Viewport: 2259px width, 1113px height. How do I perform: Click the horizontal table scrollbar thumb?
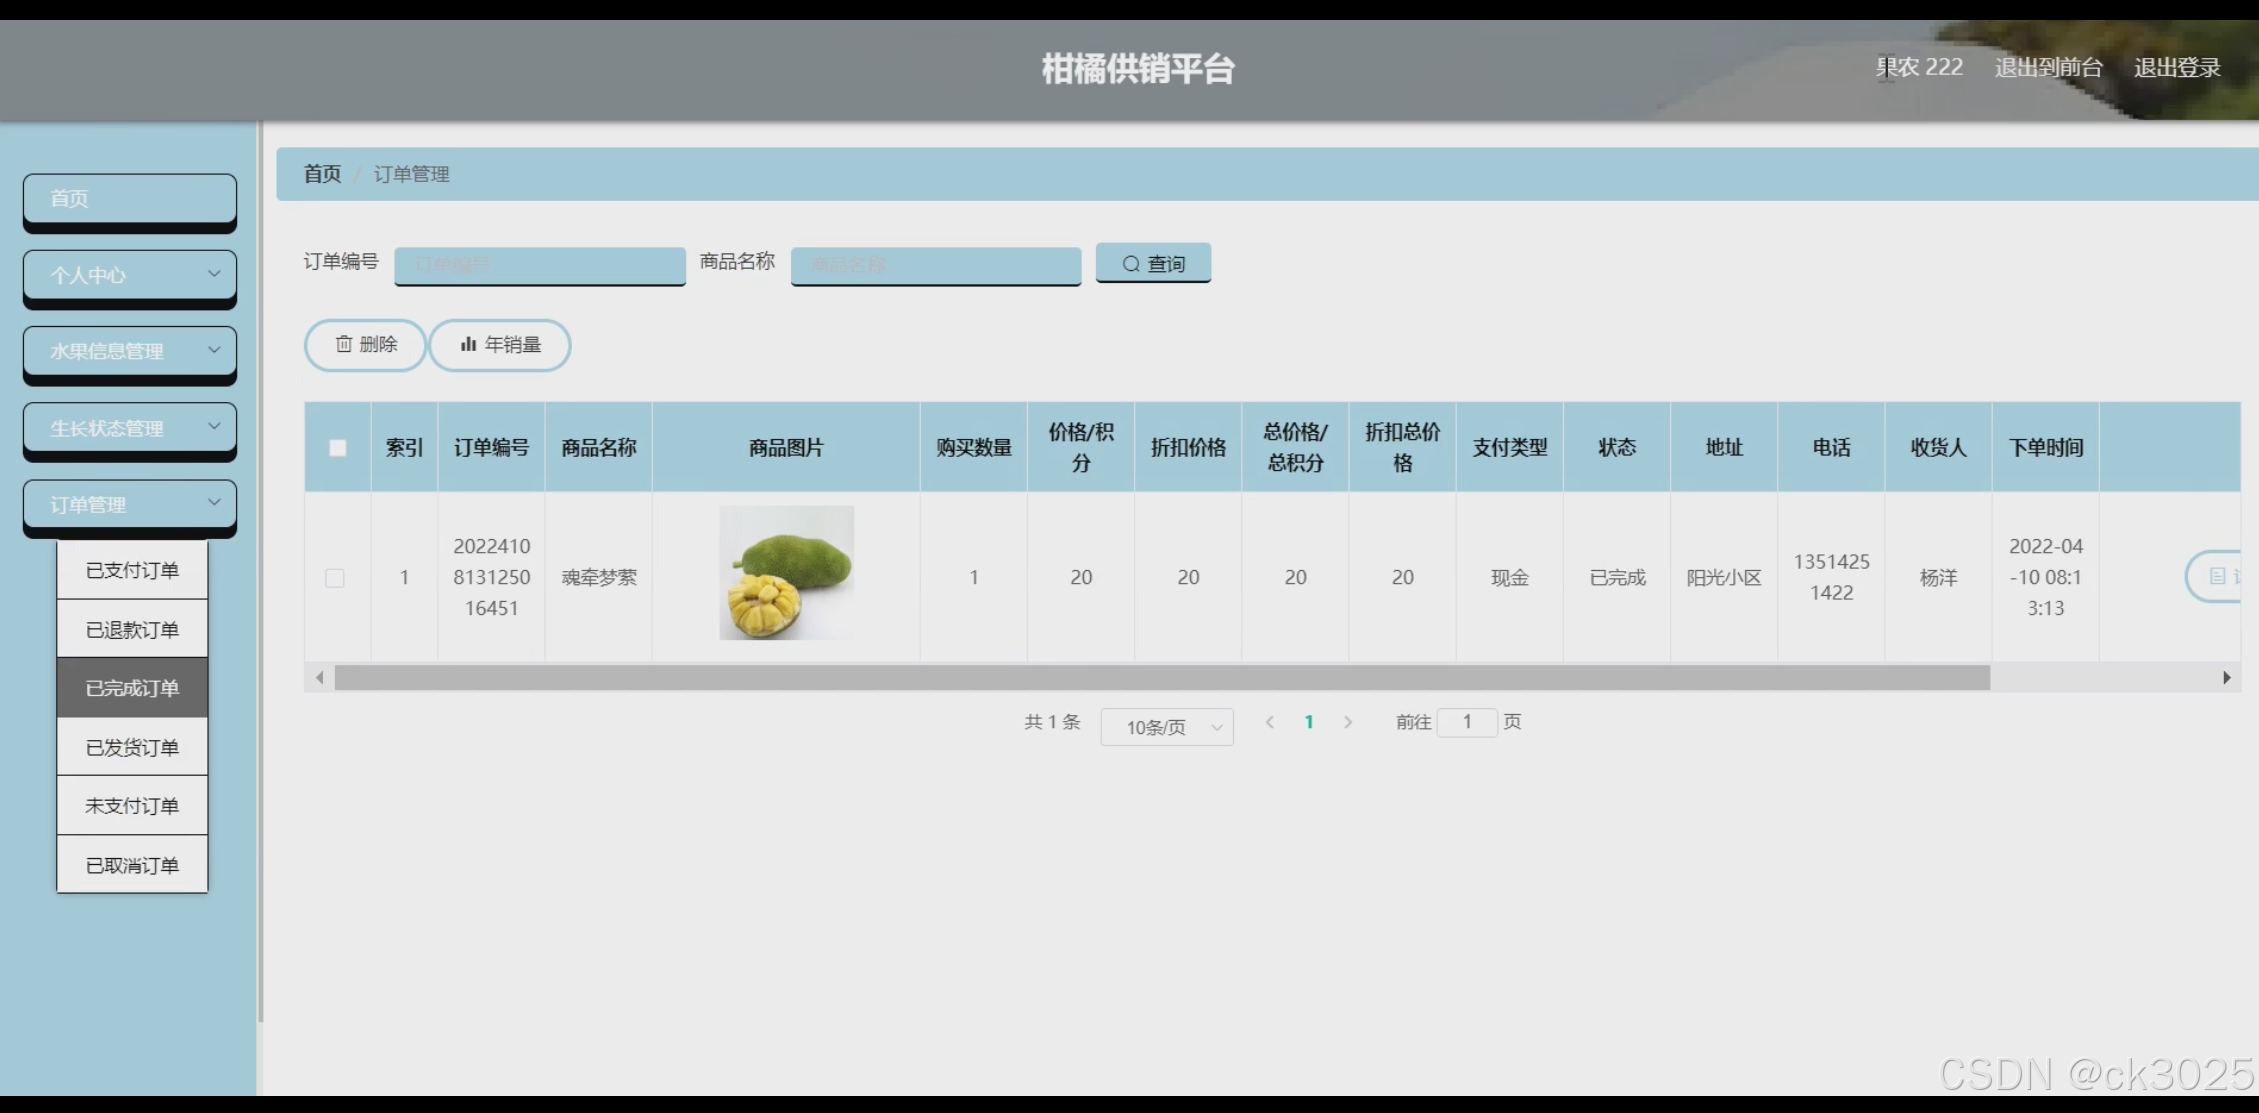1160,678
